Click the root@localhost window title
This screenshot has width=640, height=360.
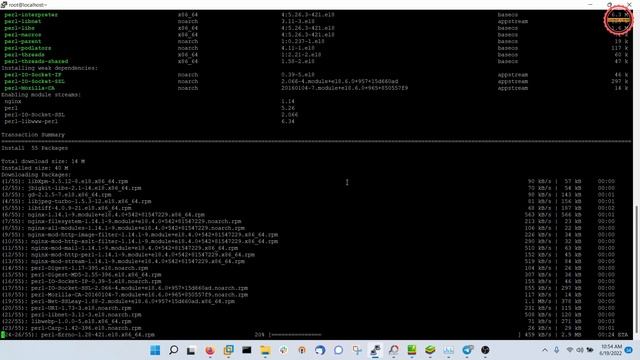tap(27, 5)
